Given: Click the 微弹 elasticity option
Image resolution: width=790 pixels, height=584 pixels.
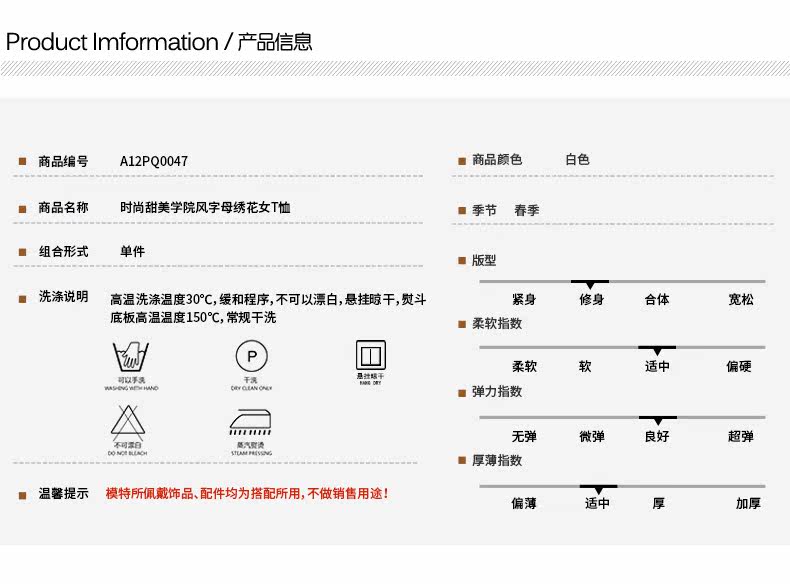Looking at the screenshot, I should [591, 436].
